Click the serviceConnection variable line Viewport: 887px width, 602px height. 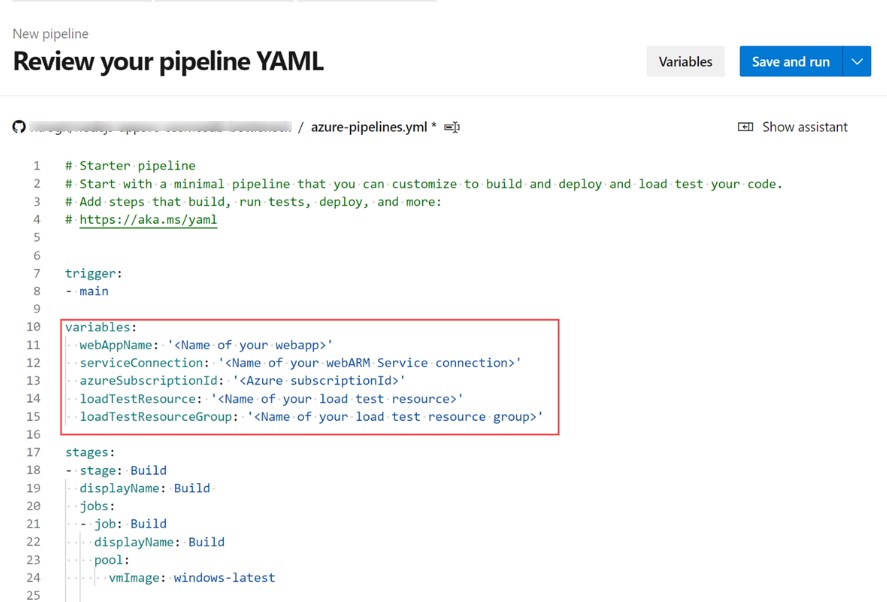(300, 362)
